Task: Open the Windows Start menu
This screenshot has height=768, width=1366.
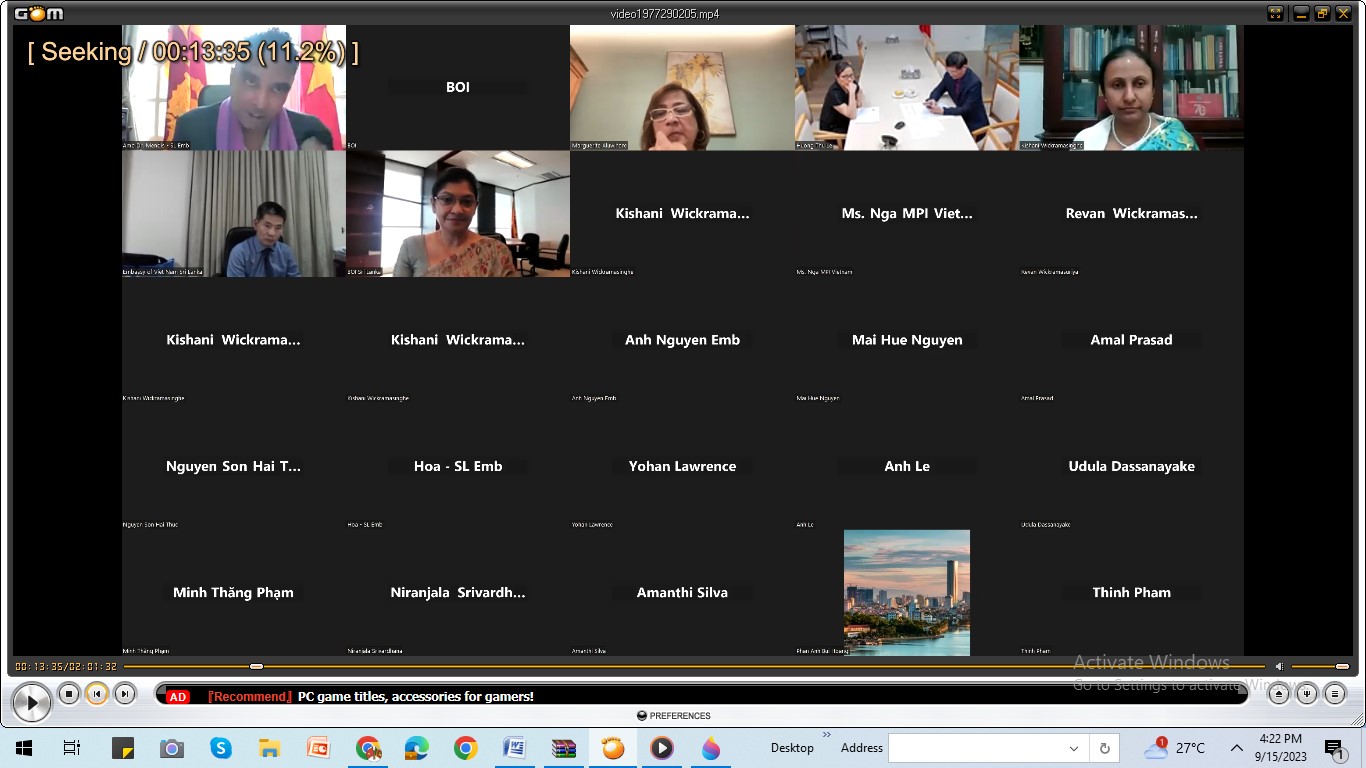Action: coord(23,748)
